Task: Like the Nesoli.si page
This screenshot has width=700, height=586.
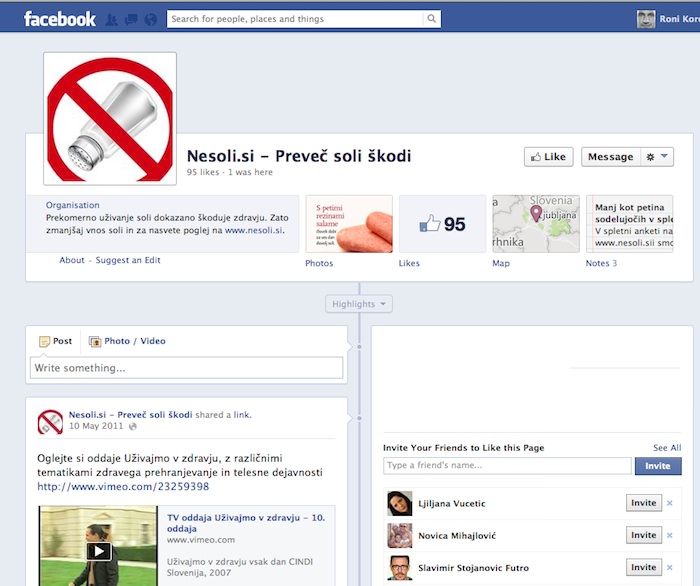Action: tap(549, 157)
